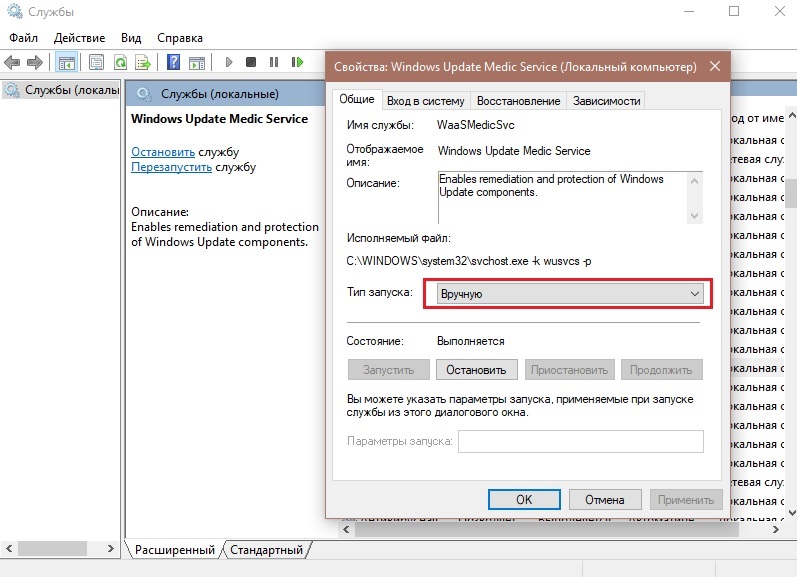Open the Действие menu
The image size is (797, 577).
click(79, 37)
